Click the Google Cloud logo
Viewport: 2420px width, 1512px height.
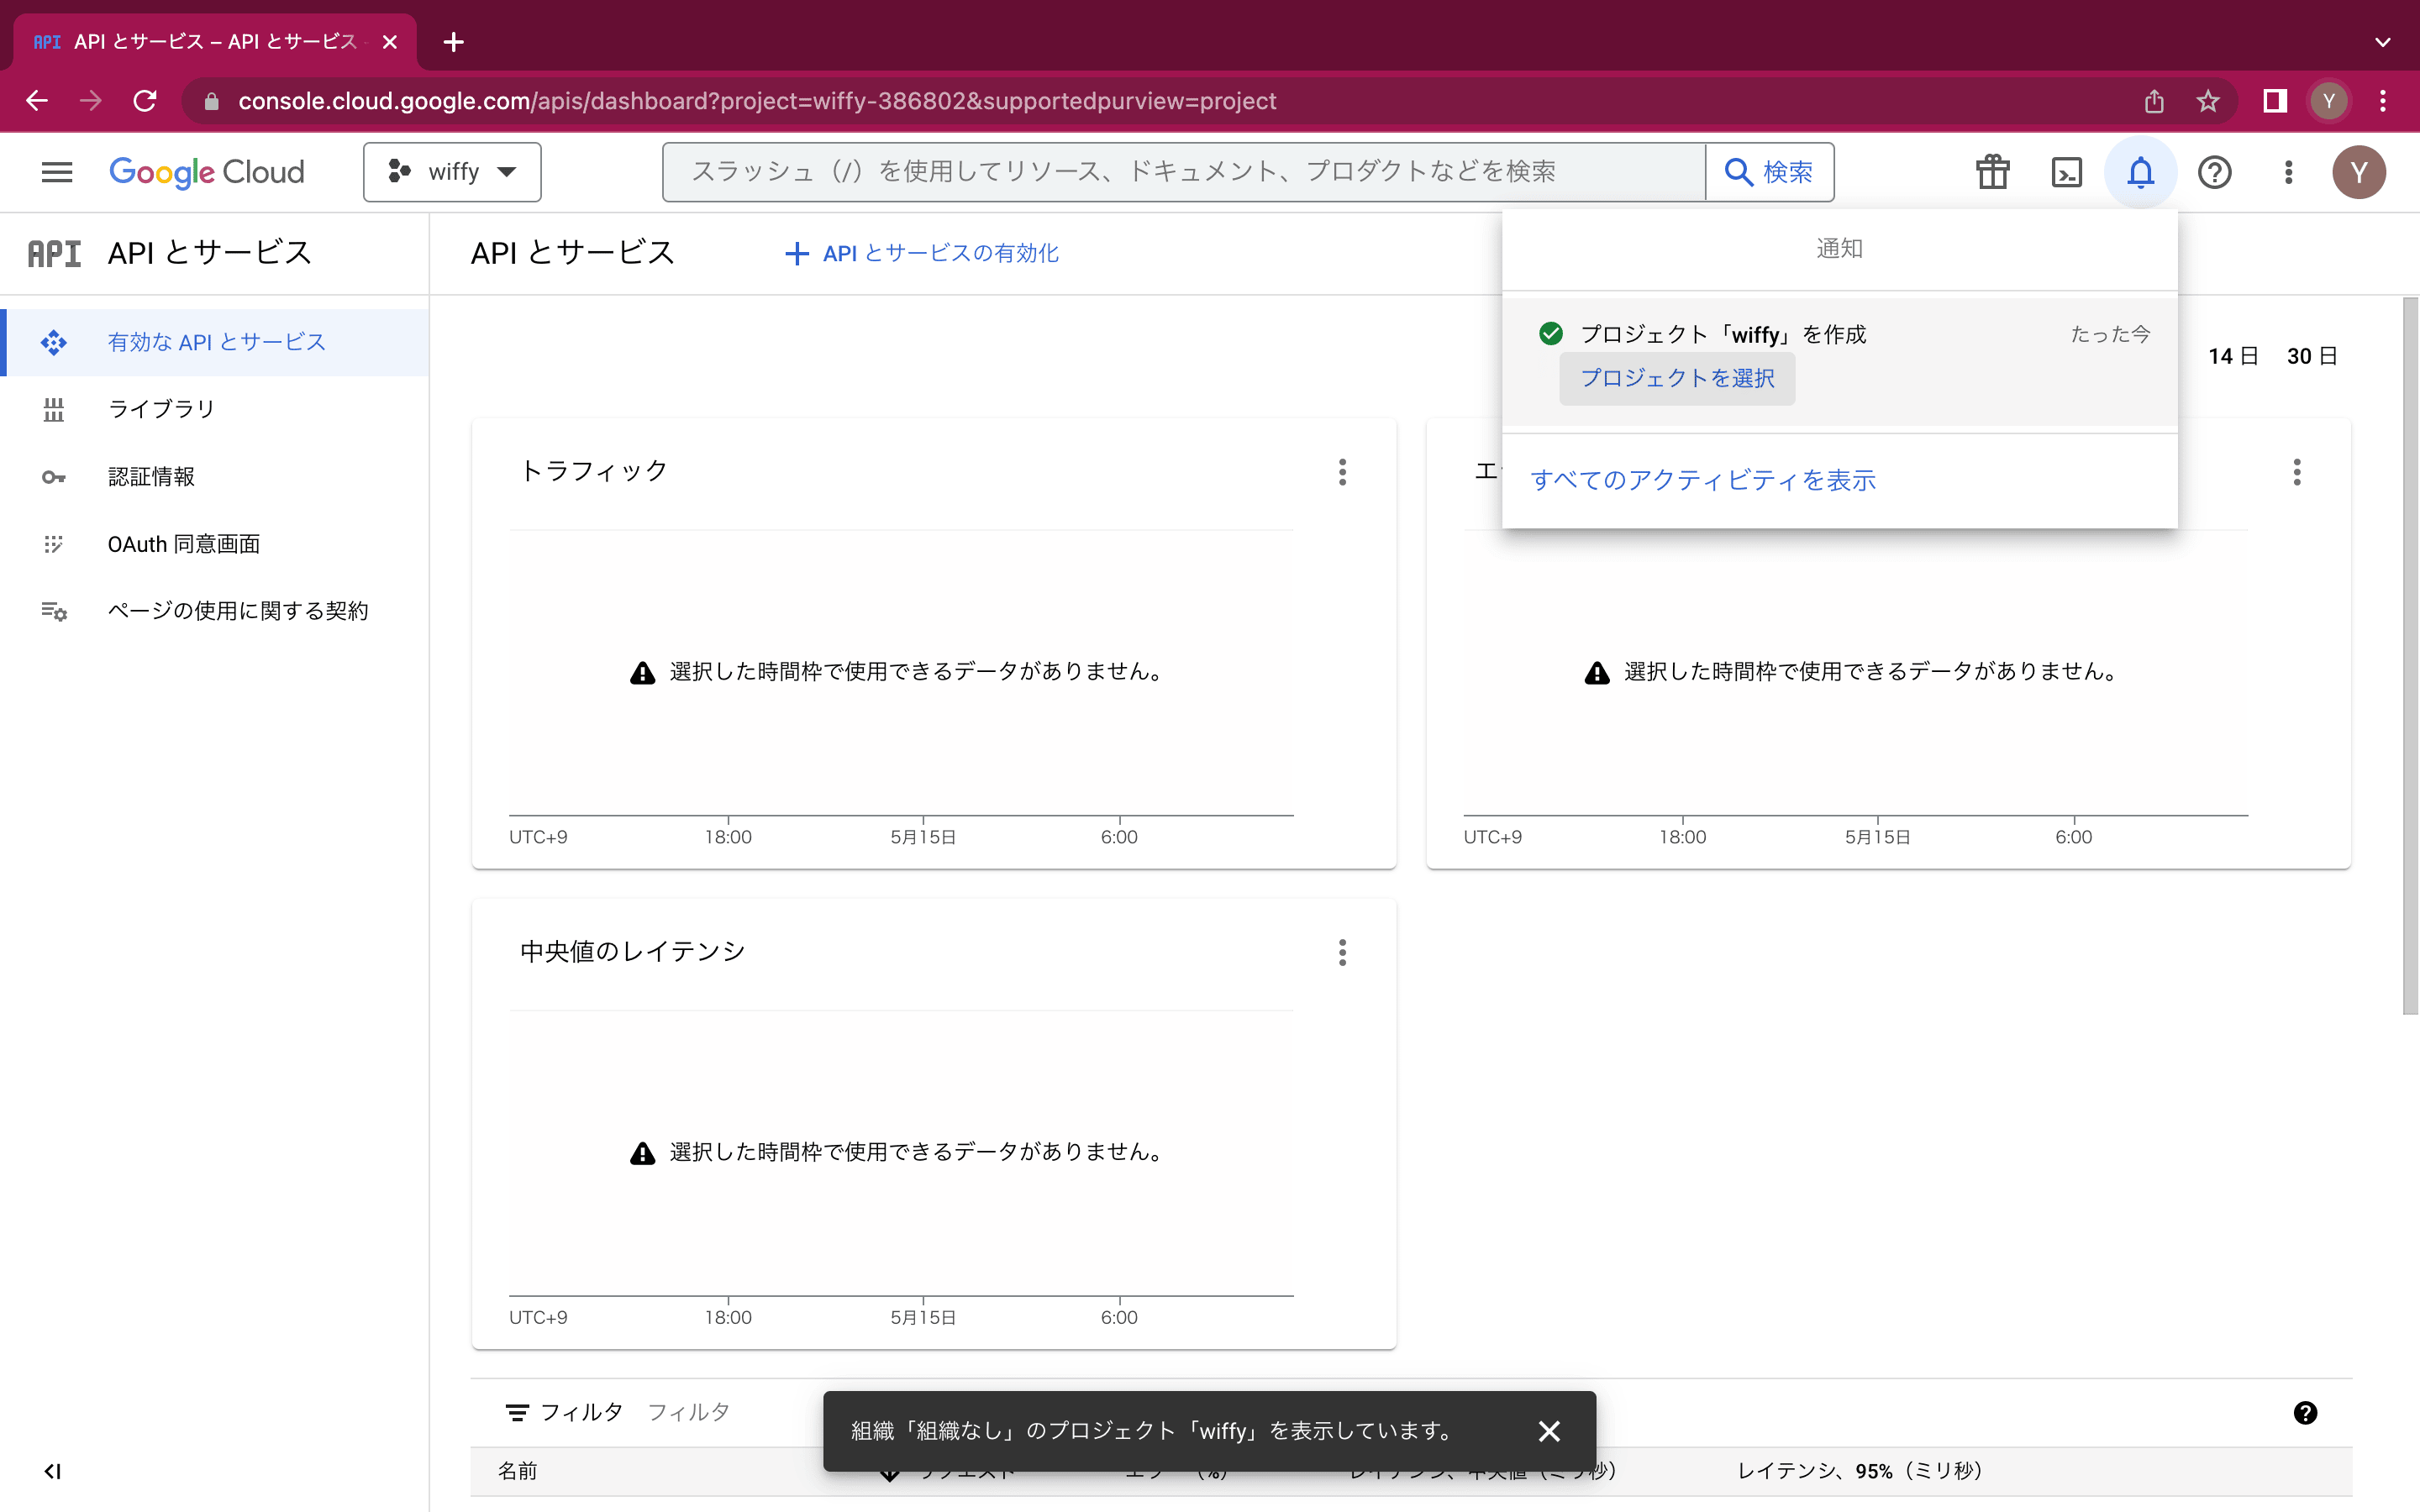[x=207, y=172]
